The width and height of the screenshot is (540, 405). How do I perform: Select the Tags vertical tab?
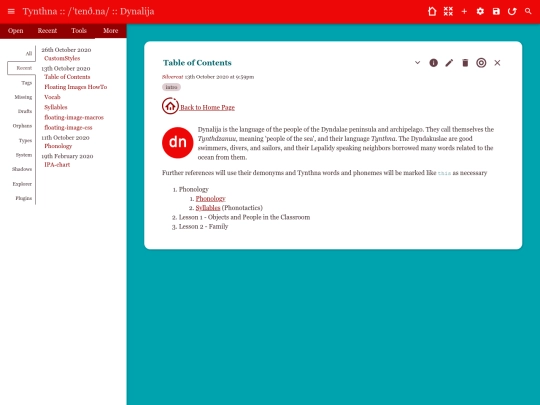pos(27,83)
